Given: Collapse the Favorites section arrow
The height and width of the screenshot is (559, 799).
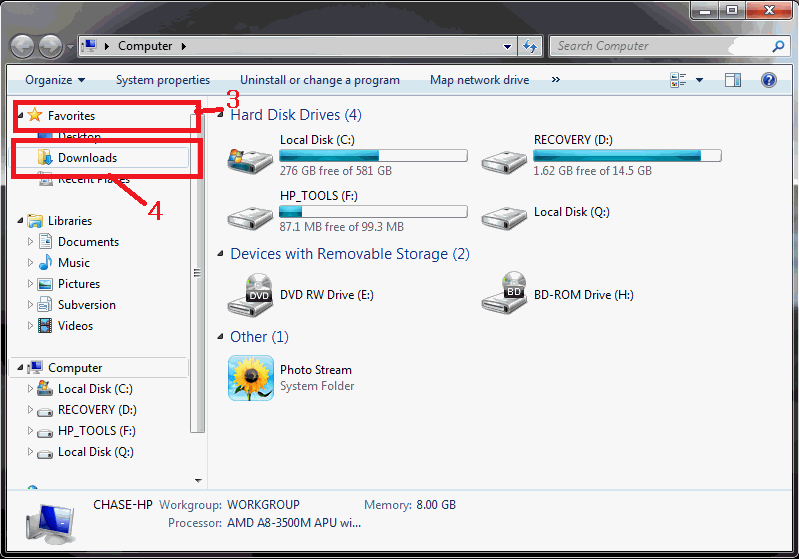Looking at the screenshot, I should [x=21, y=116].
